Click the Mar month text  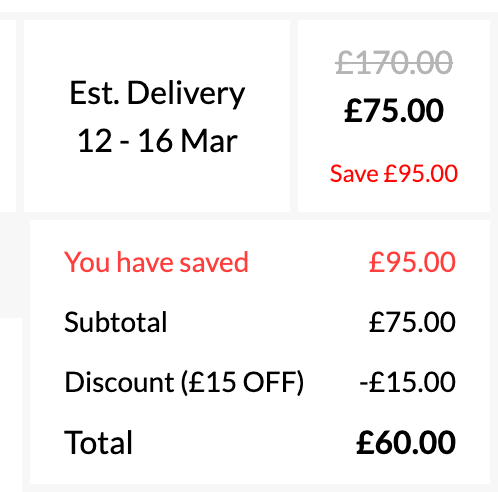[209, 141]
